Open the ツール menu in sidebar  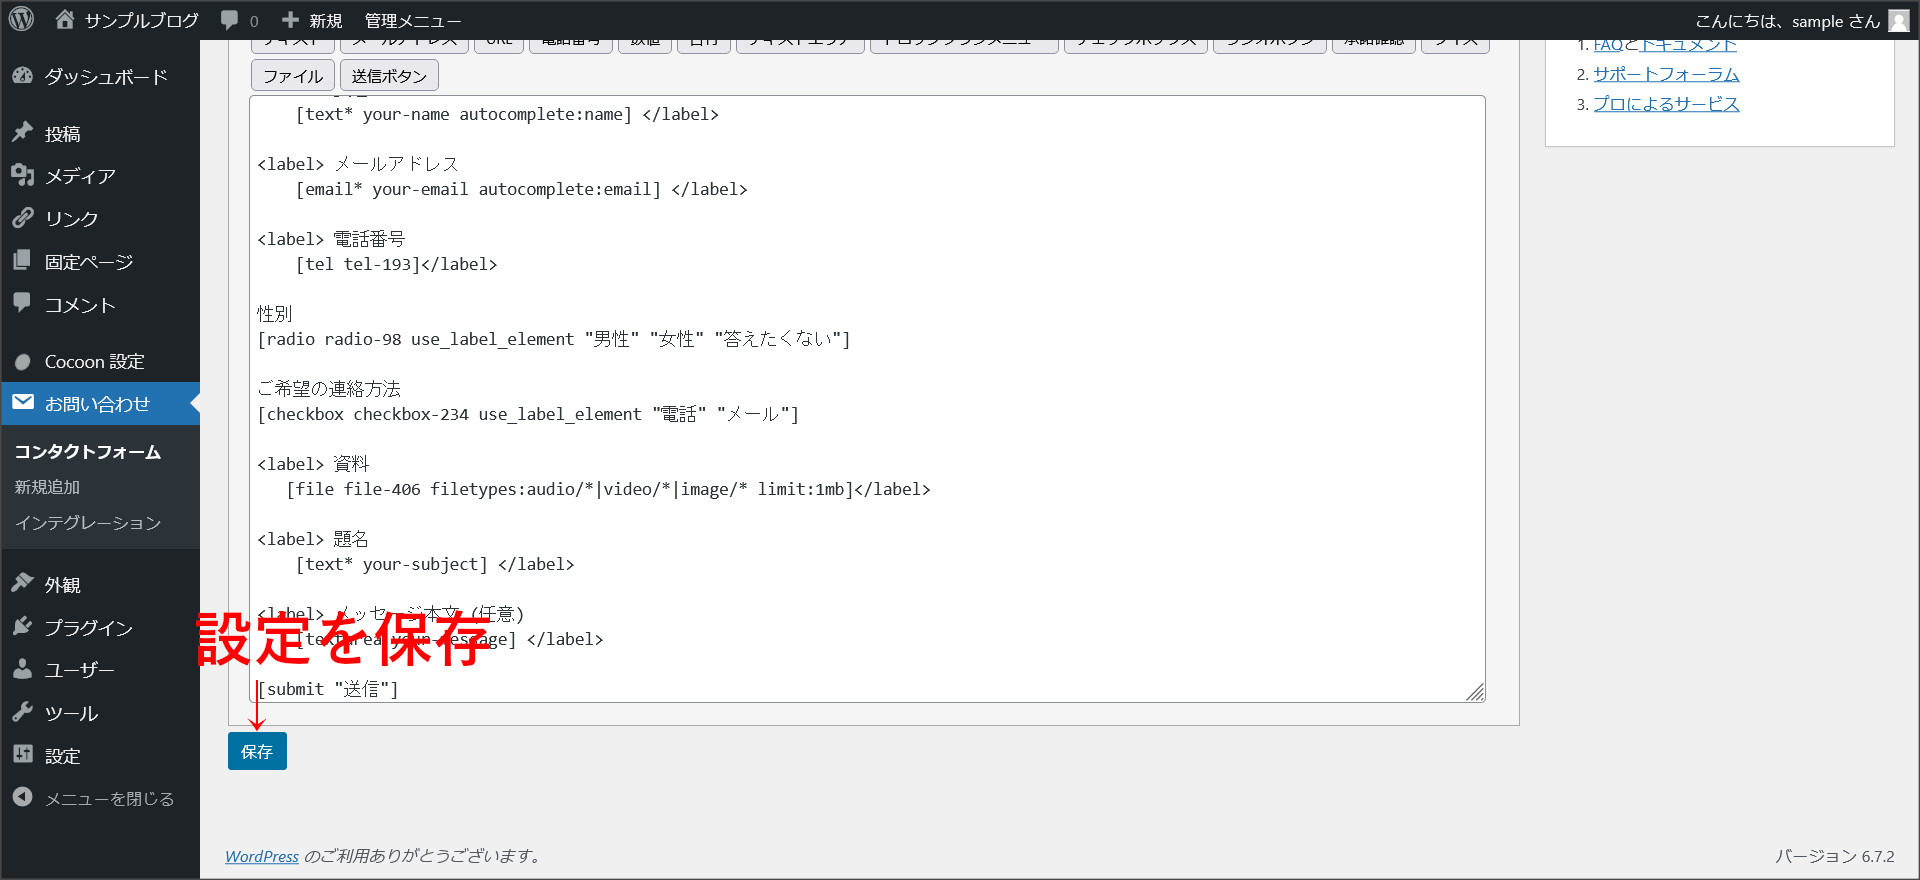pyautogui.click(x=71, y=713)
